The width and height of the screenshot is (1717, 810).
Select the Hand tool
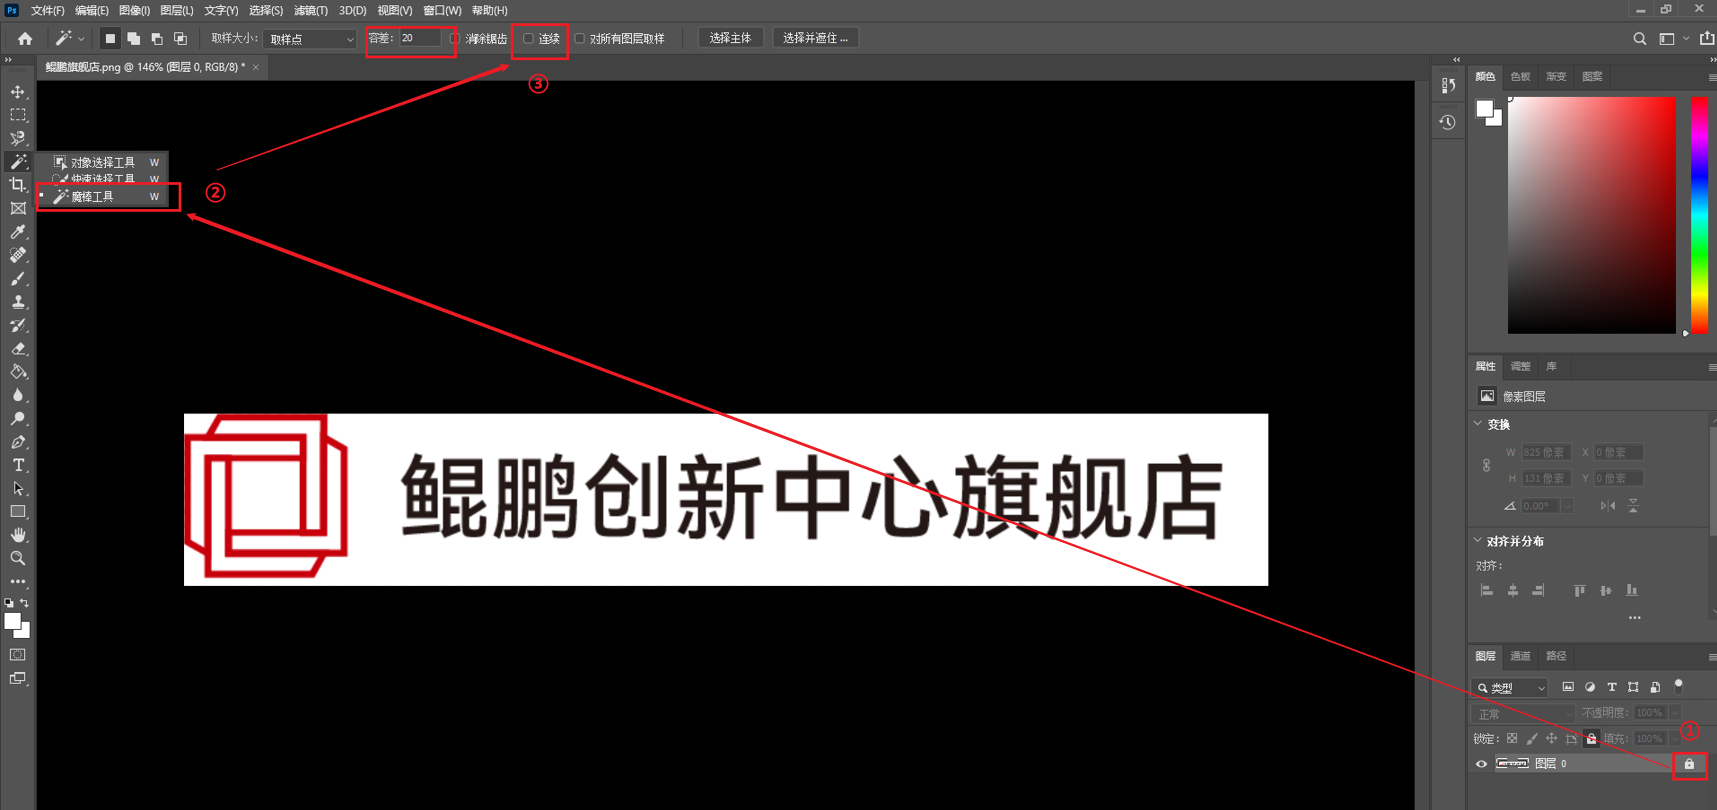pyautogui.click(x=18, y=535)
